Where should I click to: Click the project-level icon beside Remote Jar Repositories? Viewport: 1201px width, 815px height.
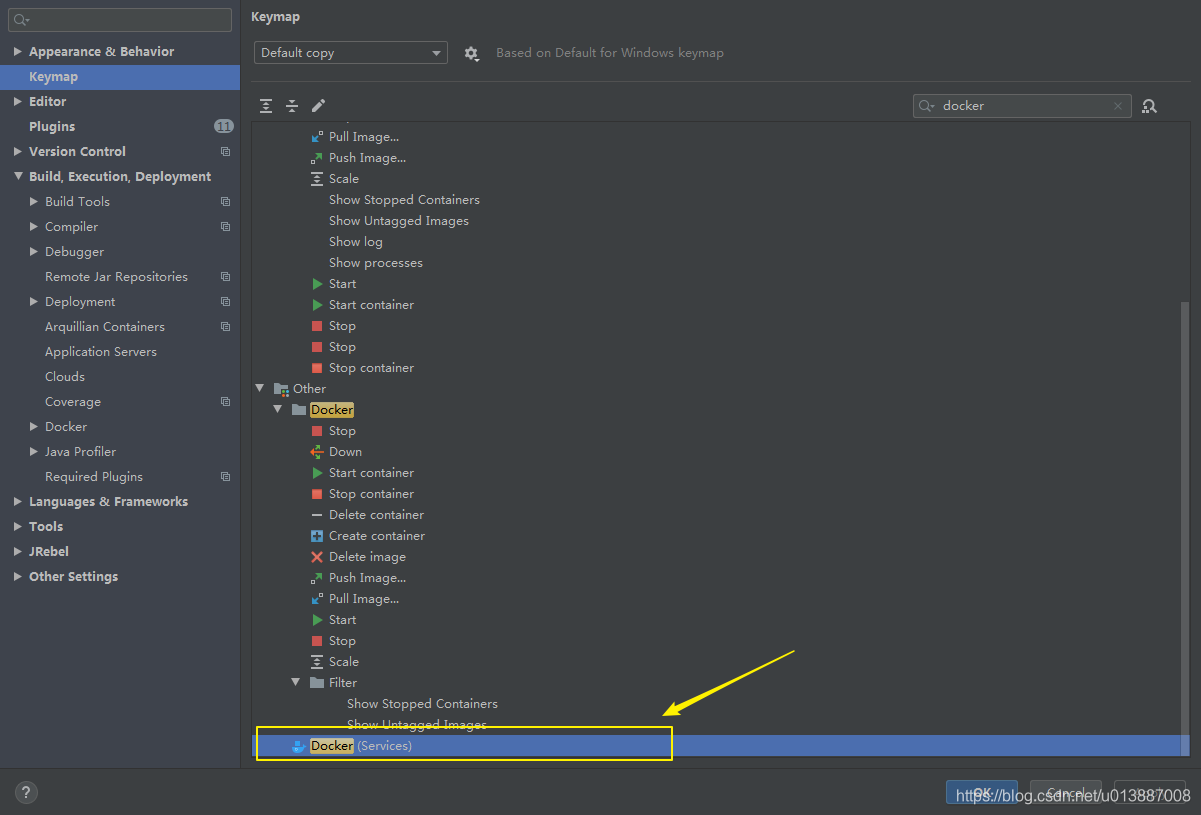[x=225, y=277]
